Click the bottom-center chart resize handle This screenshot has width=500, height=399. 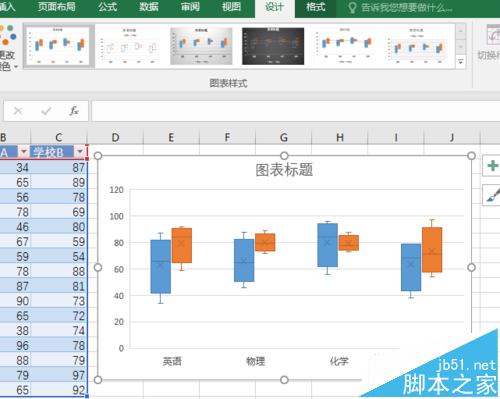point(284,380)
